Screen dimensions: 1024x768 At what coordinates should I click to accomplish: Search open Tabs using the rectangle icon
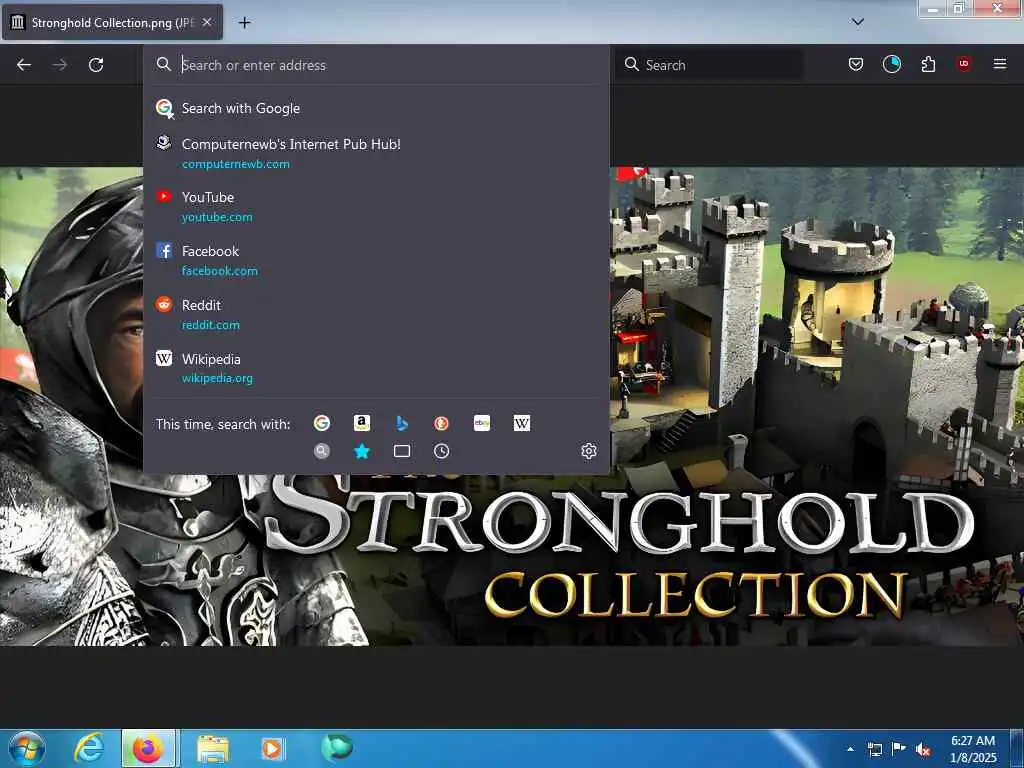(x=402, y=451)
